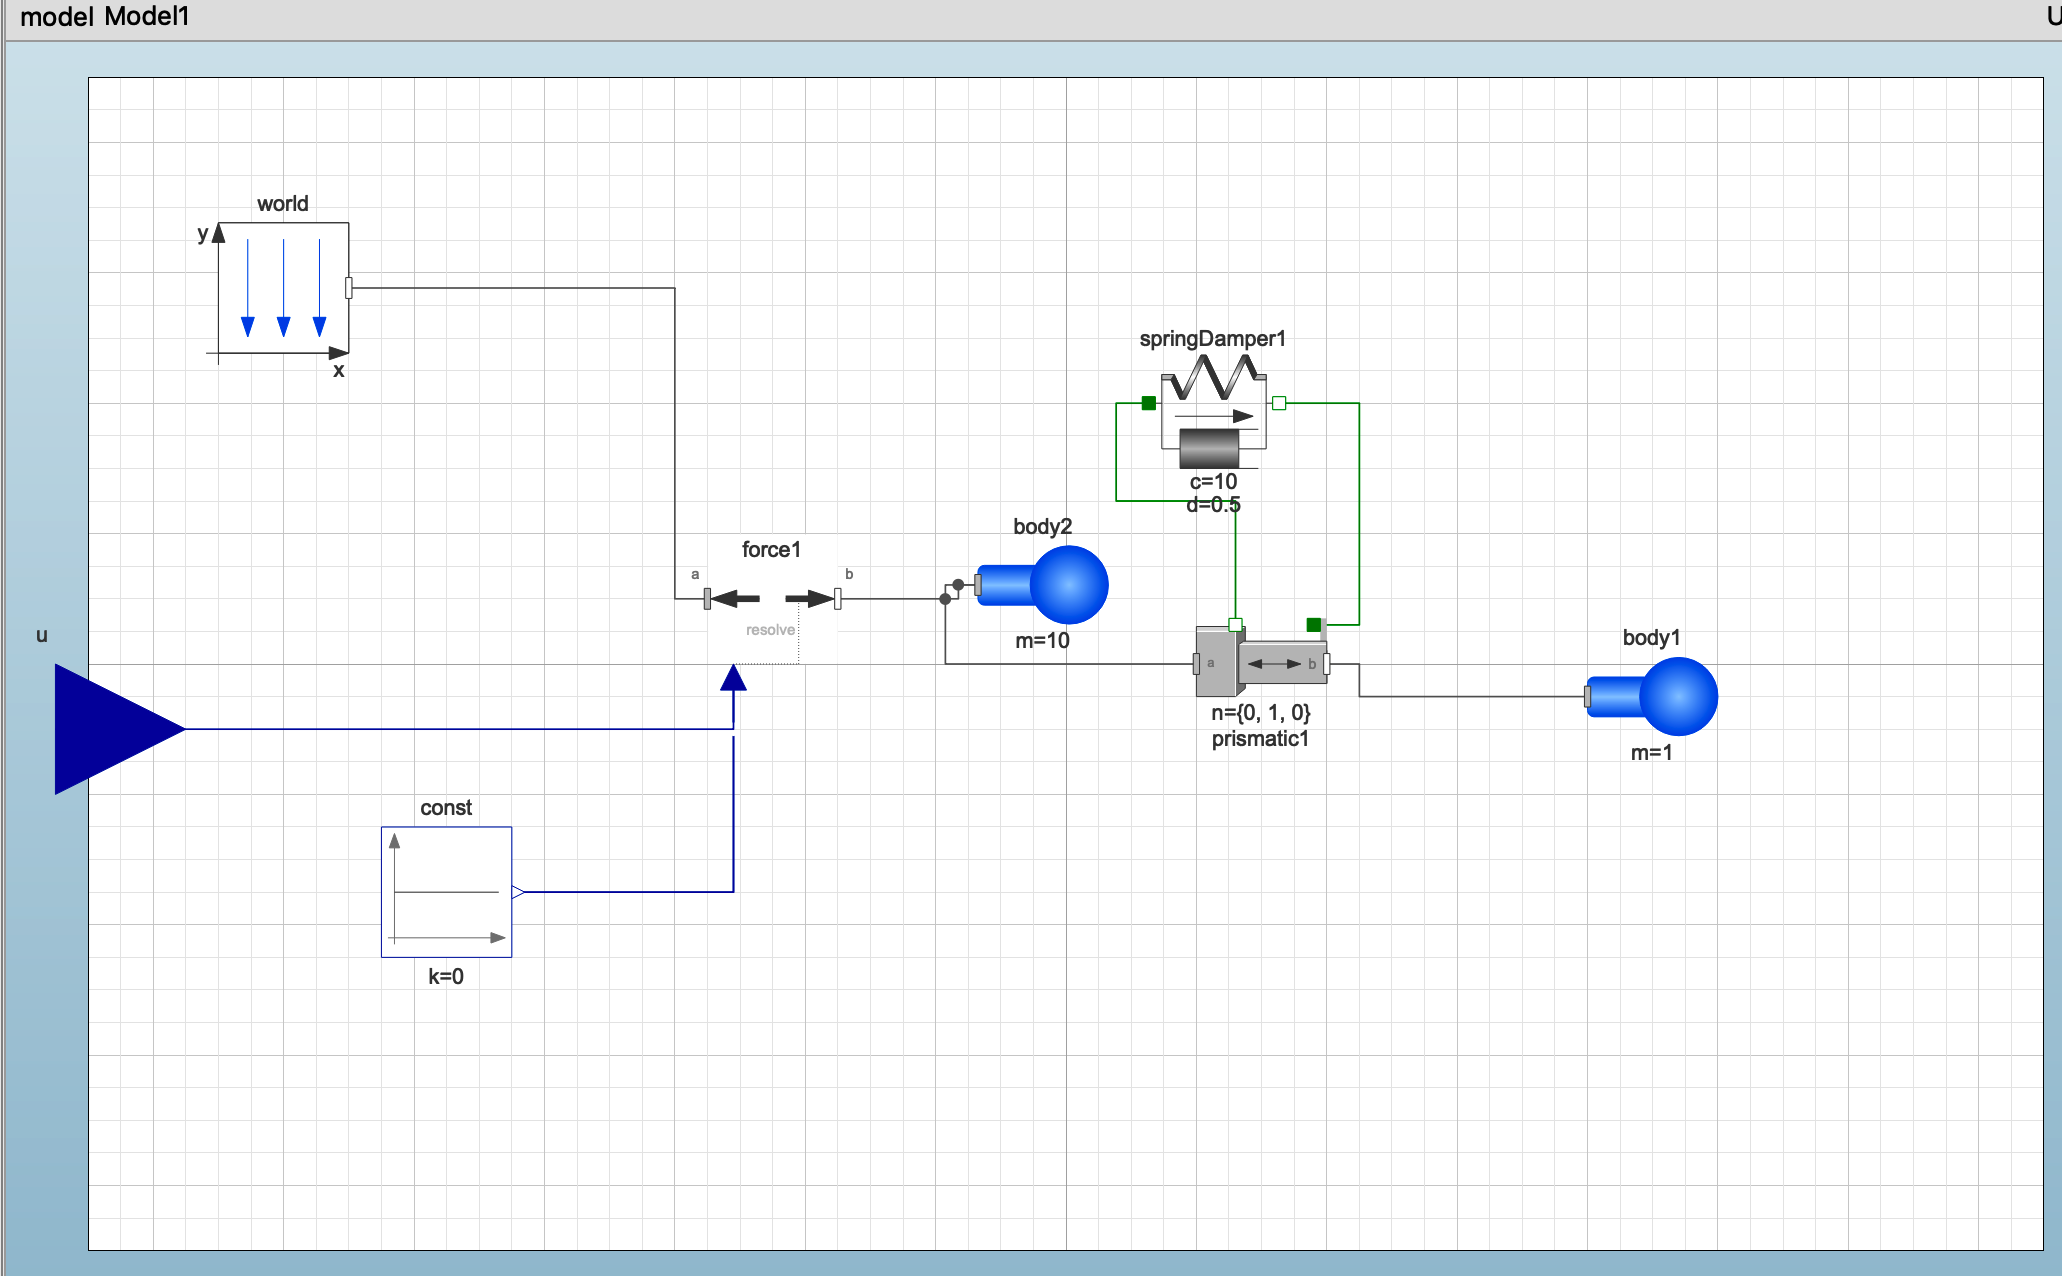Click body1 frame connector port

click(x=1588, y=696)
